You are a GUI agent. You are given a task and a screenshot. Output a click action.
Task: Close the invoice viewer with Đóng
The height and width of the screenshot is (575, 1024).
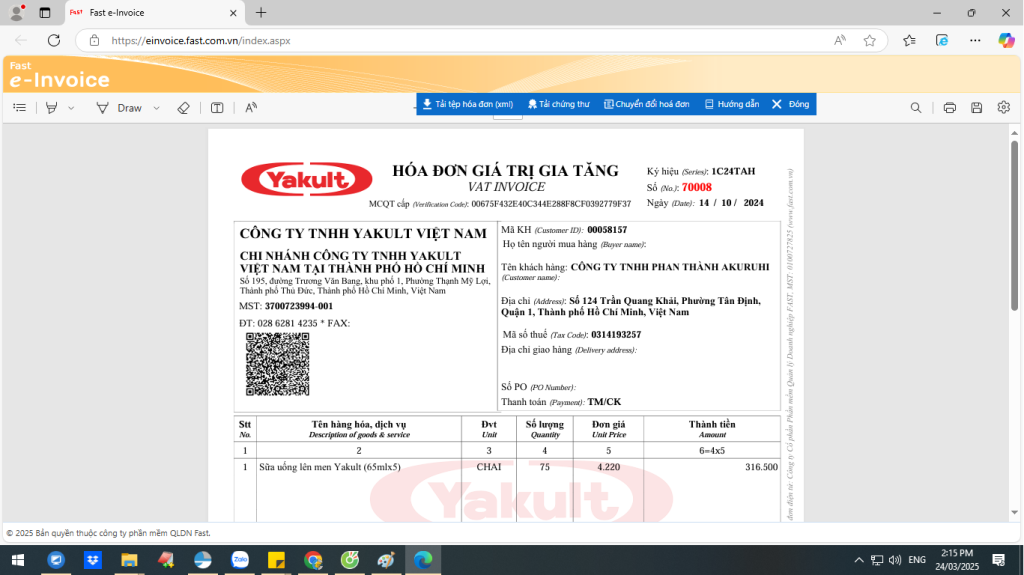pyautogui.click(x=790, y=104)
